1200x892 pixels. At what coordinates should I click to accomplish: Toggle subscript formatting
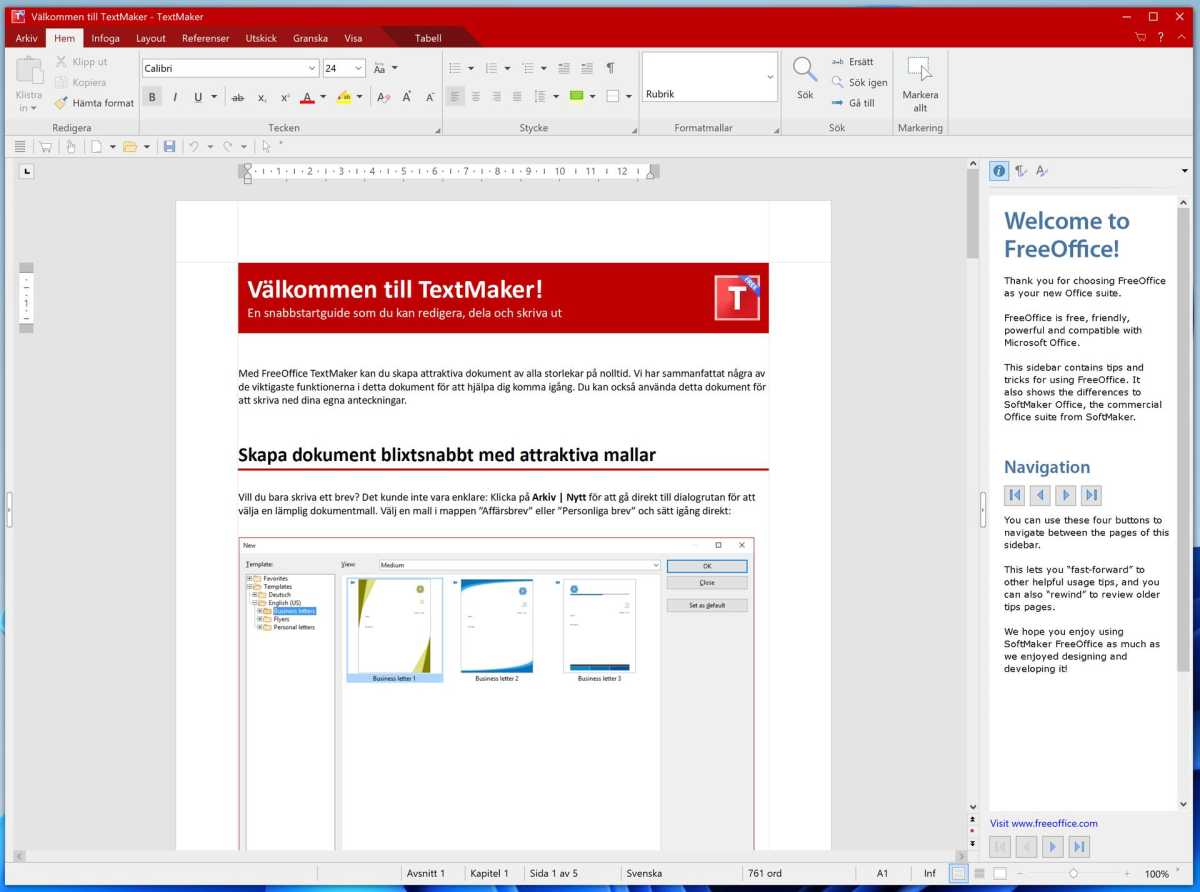(262, 97)
